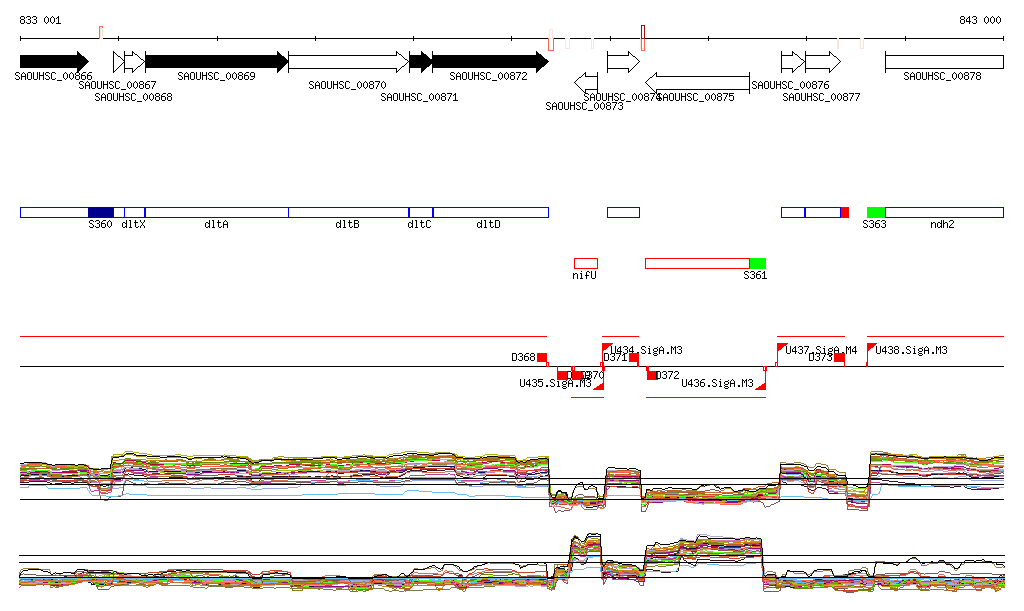
Task: Click the U436.SigA.M3 label
Action: (717, 383)
